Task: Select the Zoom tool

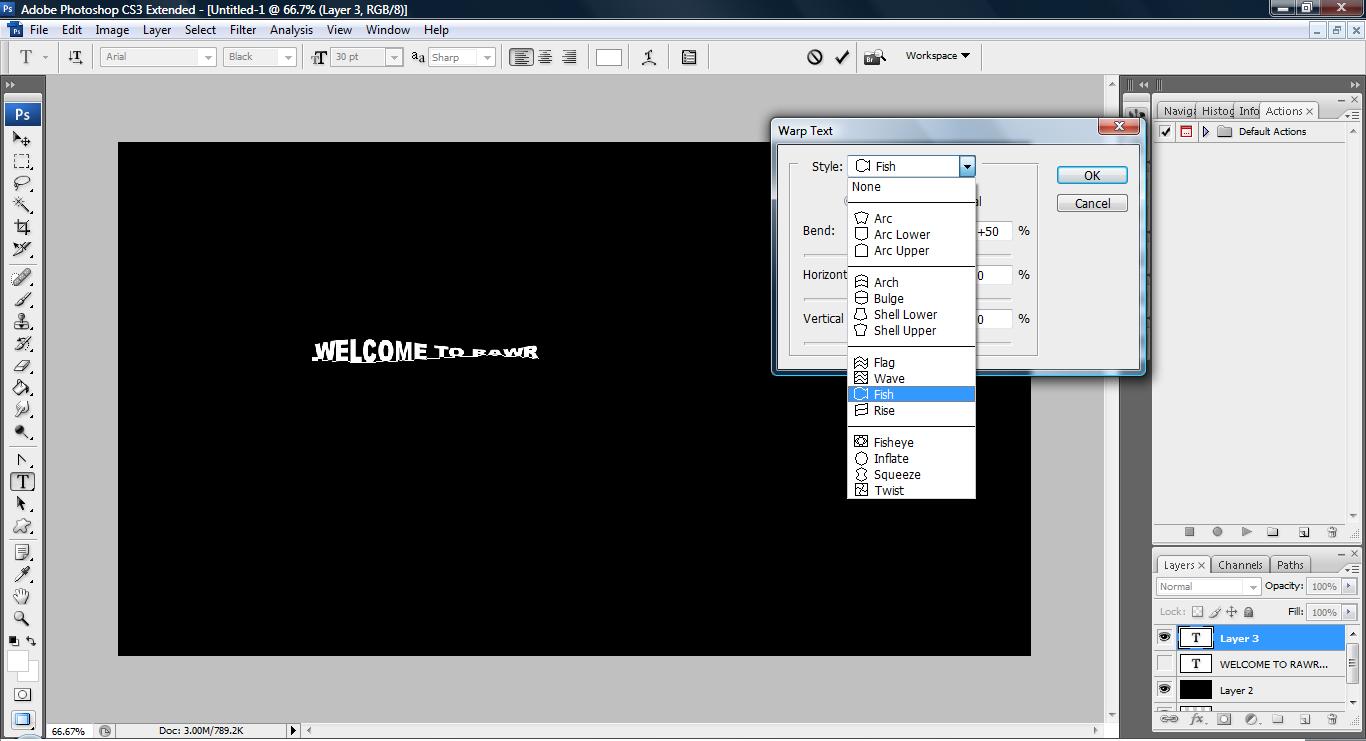Action: 22,618
